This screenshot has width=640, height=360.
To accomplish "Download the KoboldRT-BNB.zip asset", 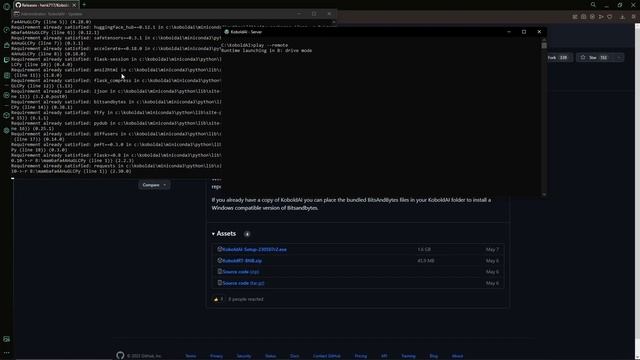I will pos(242,260).
